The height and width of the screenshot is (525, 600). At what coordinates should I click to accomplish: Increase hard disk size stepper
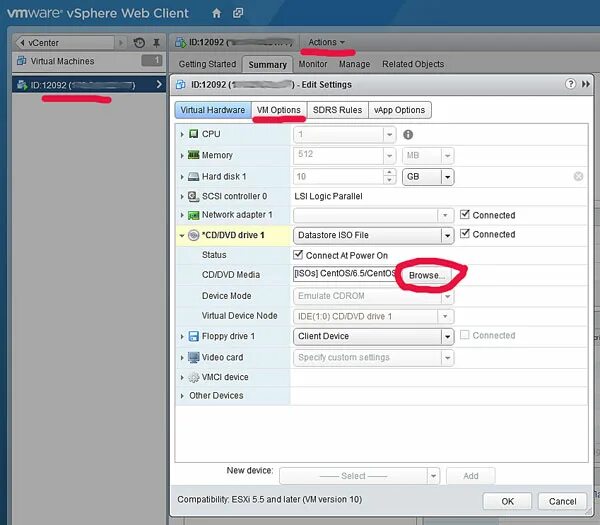click(x=390, y=173)
